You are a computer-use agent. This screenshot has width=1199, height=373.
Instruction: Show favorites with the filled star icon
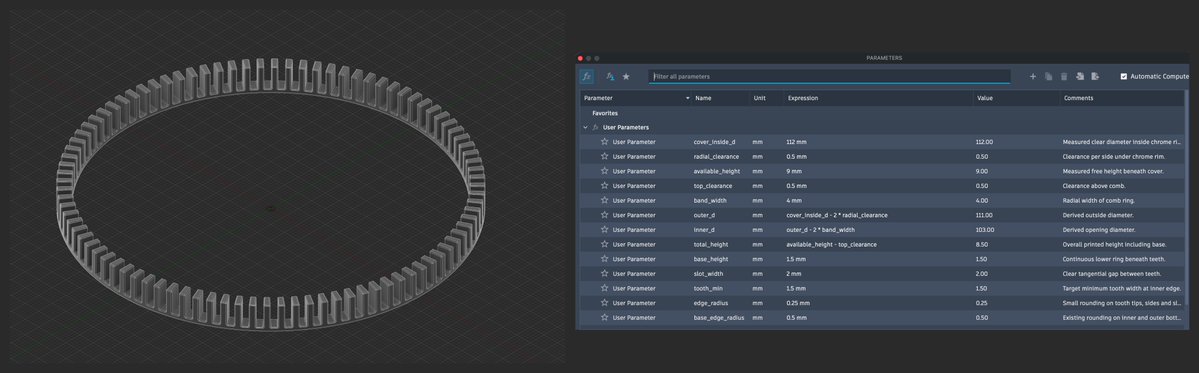click(626, 76)
